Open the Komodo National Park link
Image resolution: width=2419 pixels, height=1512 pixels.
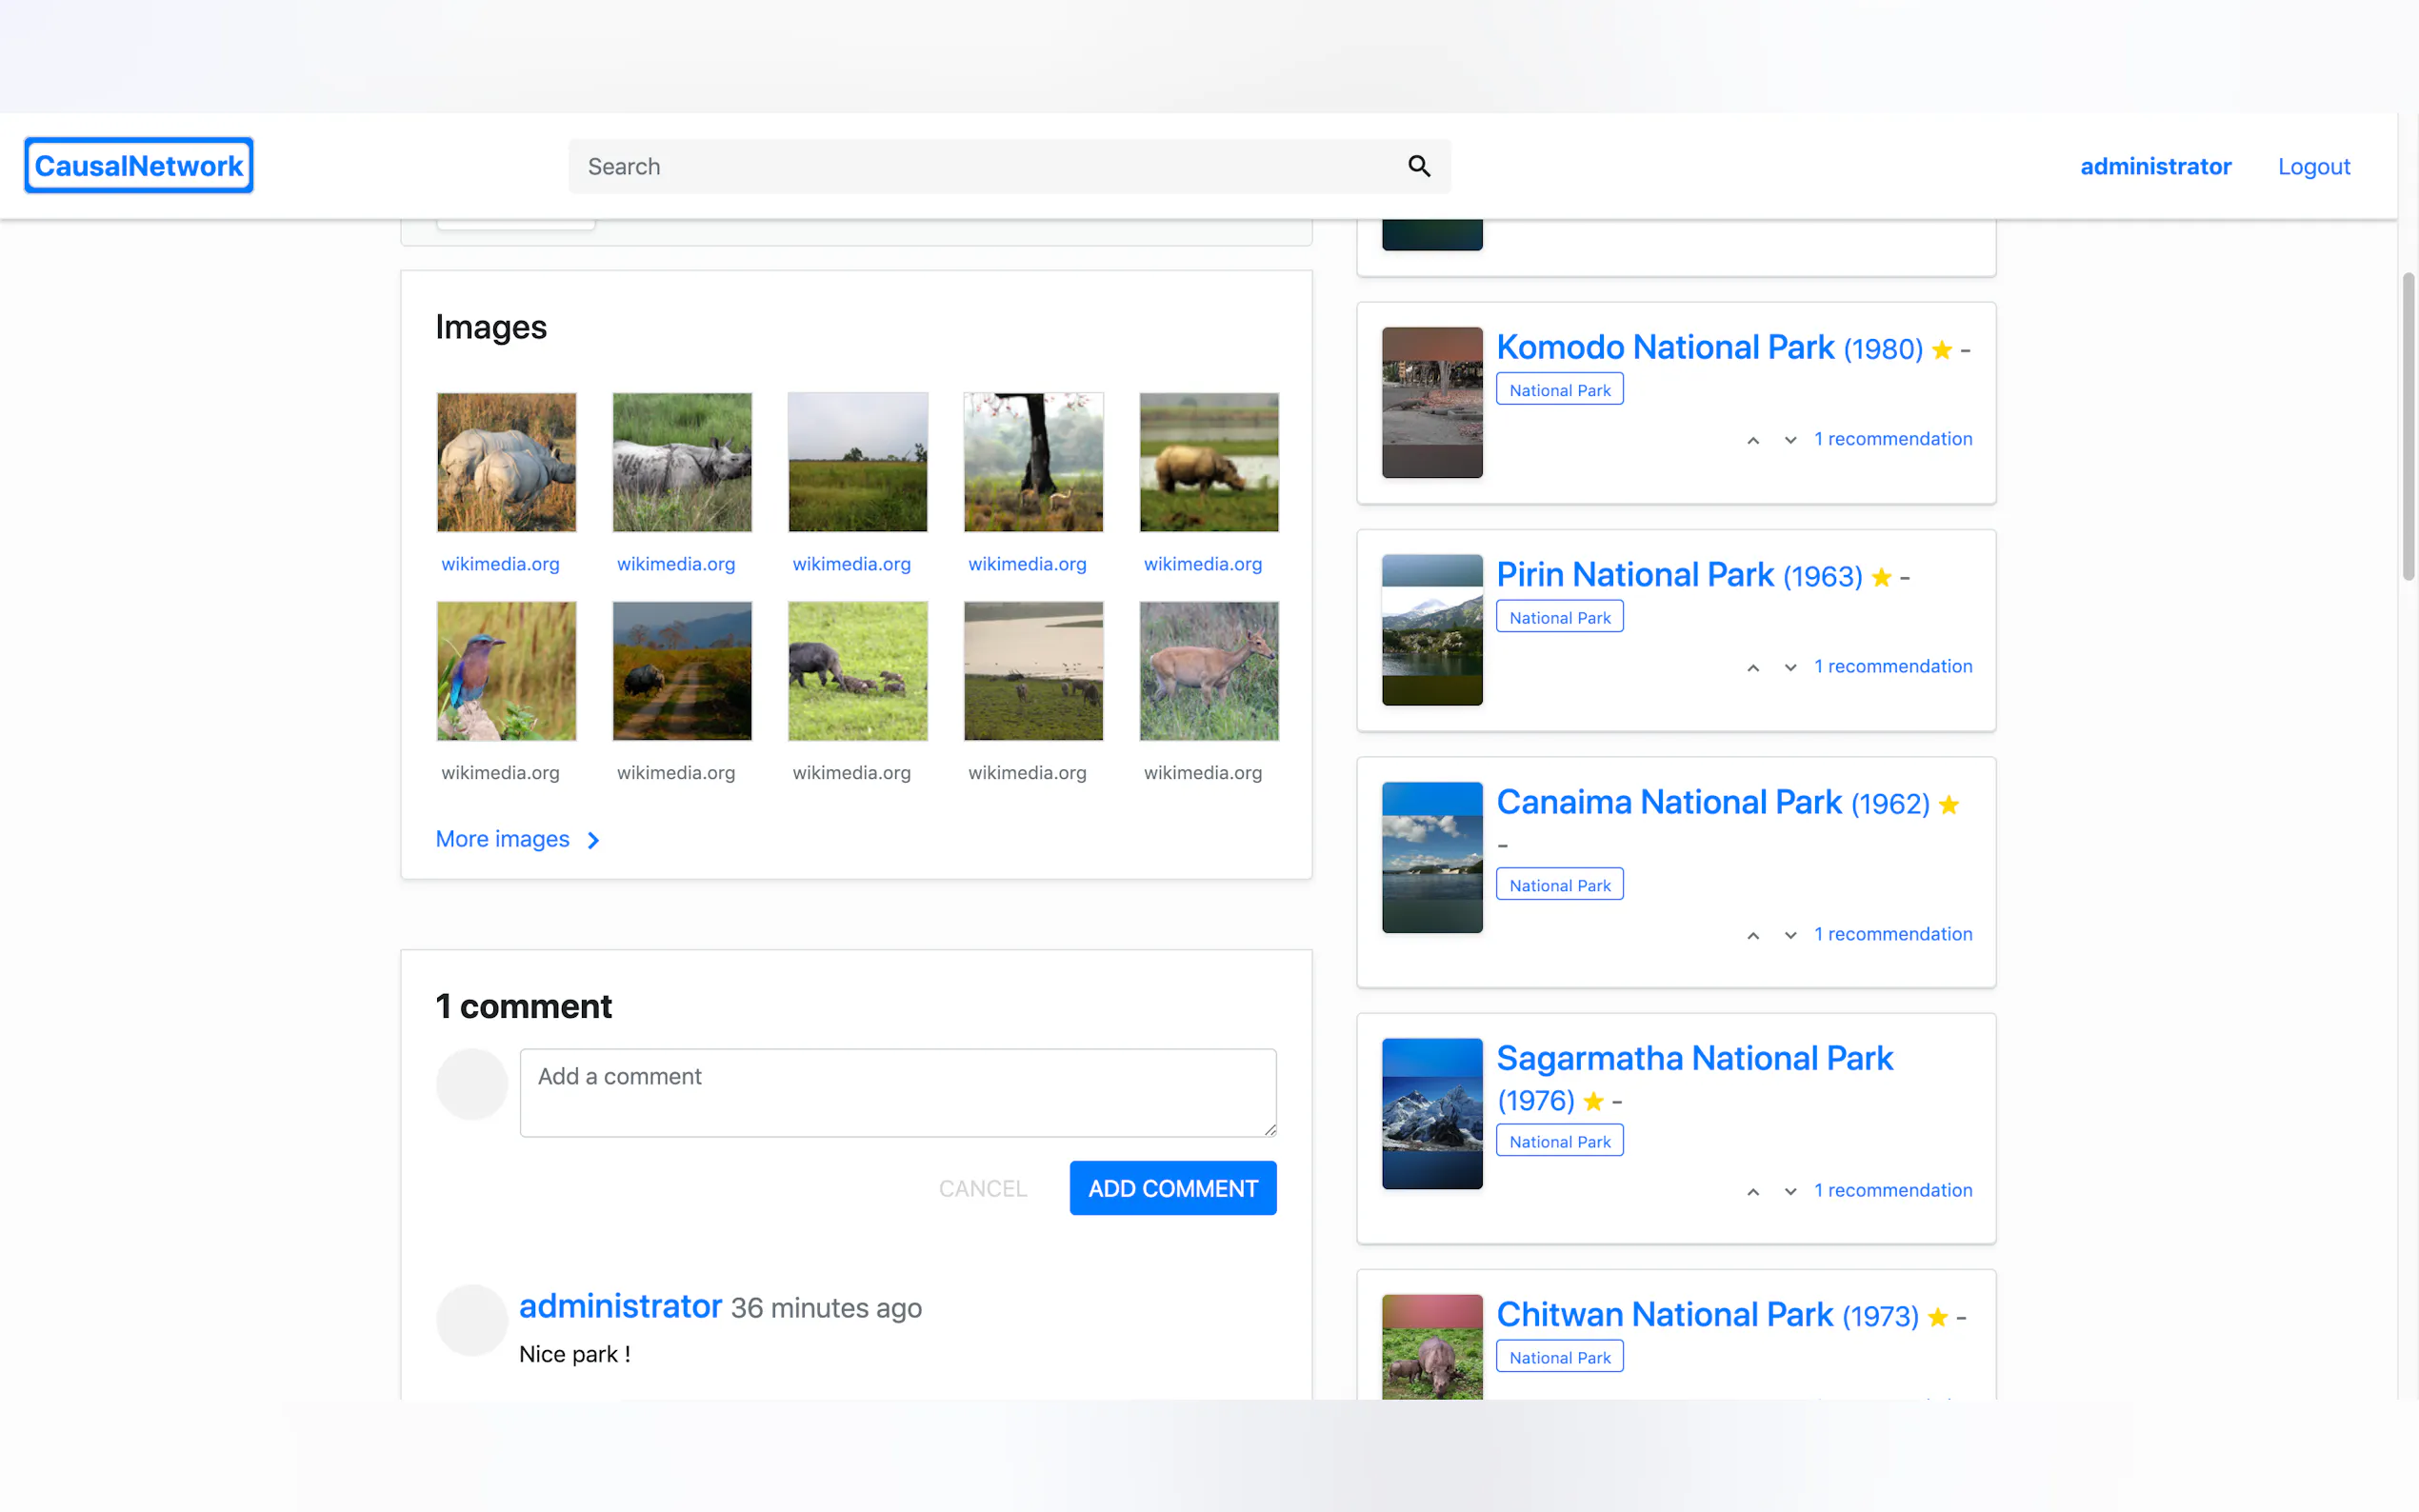click(1664, 347)
